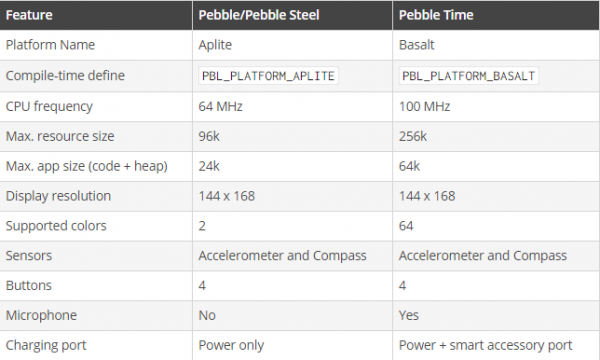
Task: Click the 64 MHz CPU frequency value
Action: [220, 106]
